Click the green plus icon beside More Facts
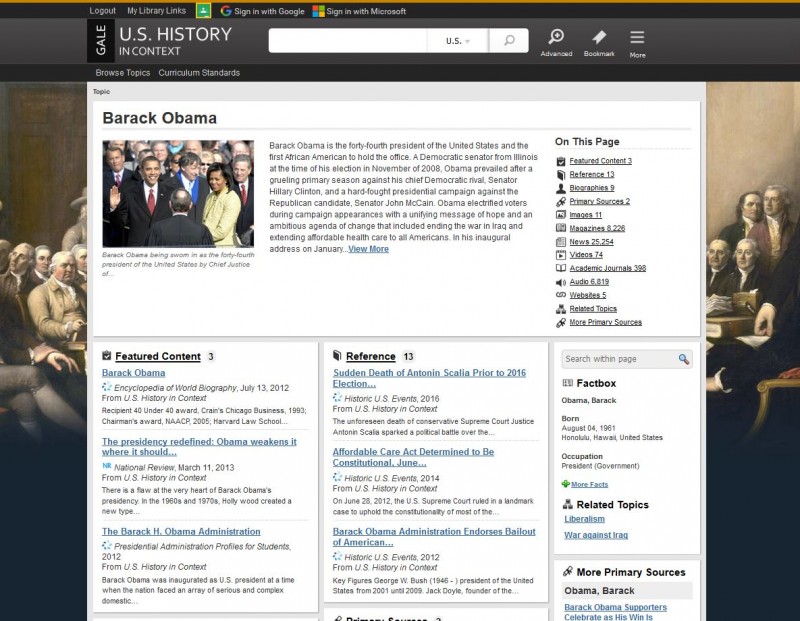This screenshot has width=800, height=621. (x=565, y=484)
